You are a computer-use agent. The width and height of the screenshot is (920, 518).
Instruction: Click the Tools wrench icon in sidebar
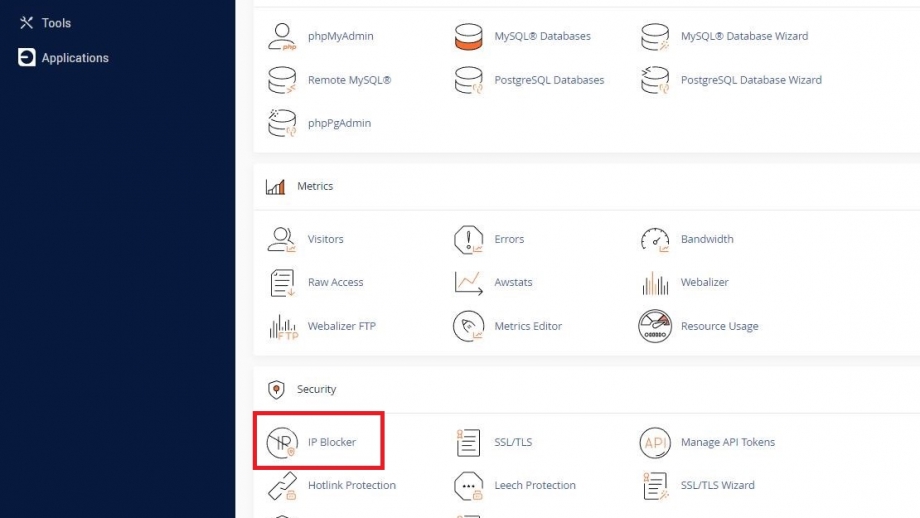(26, 23)
